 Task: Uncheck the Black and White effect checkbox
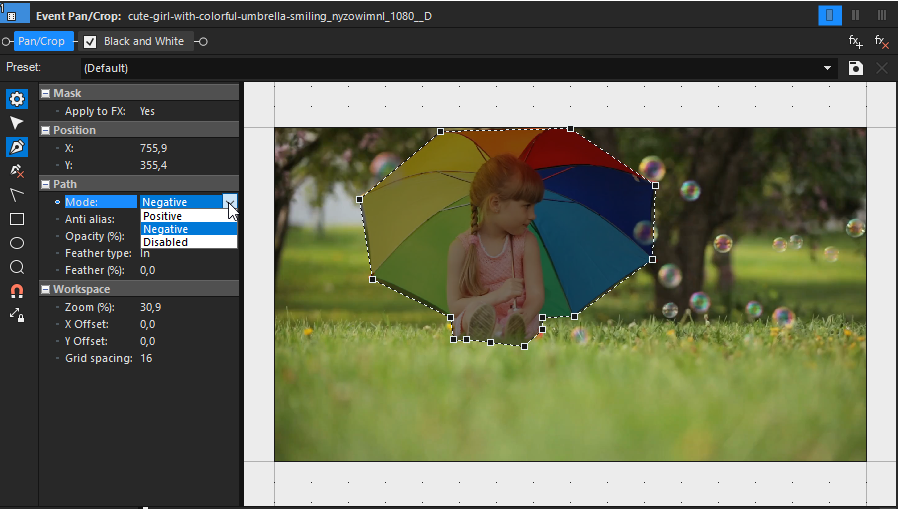[x=90, y=42]
